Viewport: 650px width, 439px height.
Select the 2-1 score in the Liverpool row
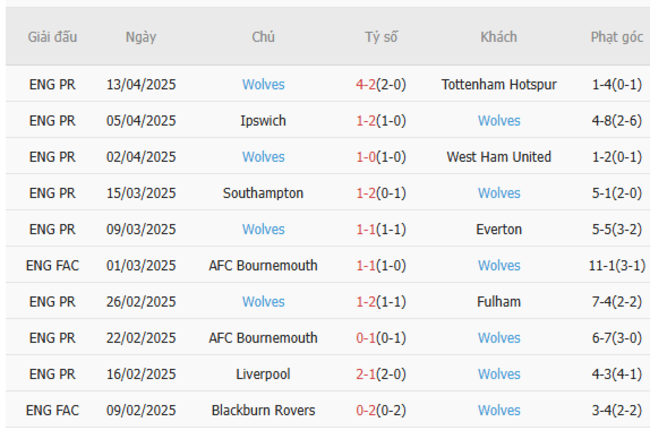pyautogui.click(x=366, y=374)
